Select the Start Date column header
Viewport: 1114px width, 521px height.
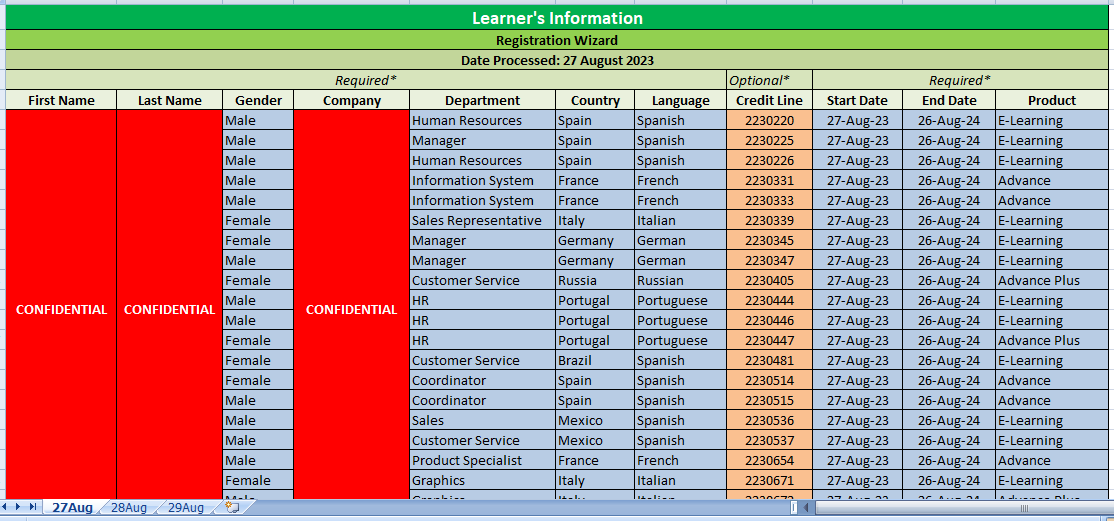coord(858,100)
